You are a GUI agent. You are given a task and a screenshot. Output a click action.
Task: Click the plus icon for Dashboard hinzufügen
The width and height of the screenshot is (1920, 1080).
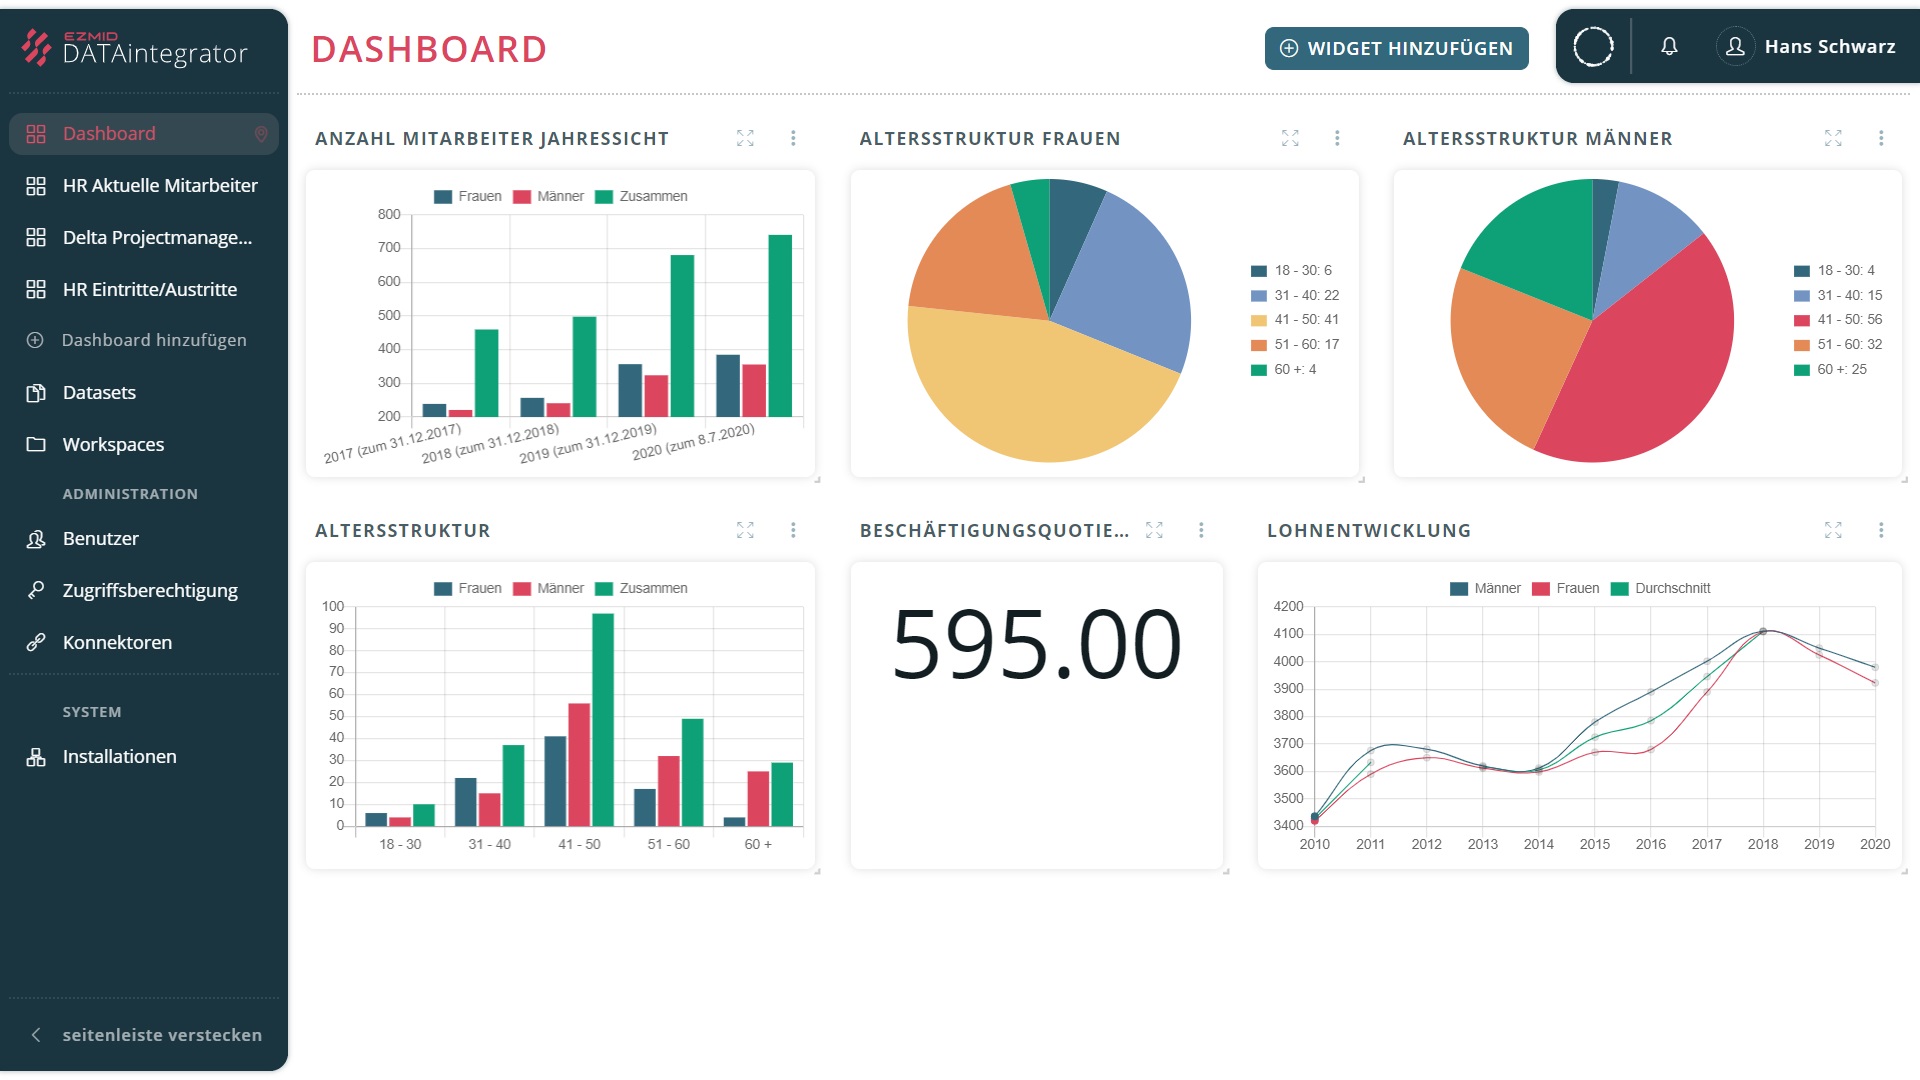(35, 340)
